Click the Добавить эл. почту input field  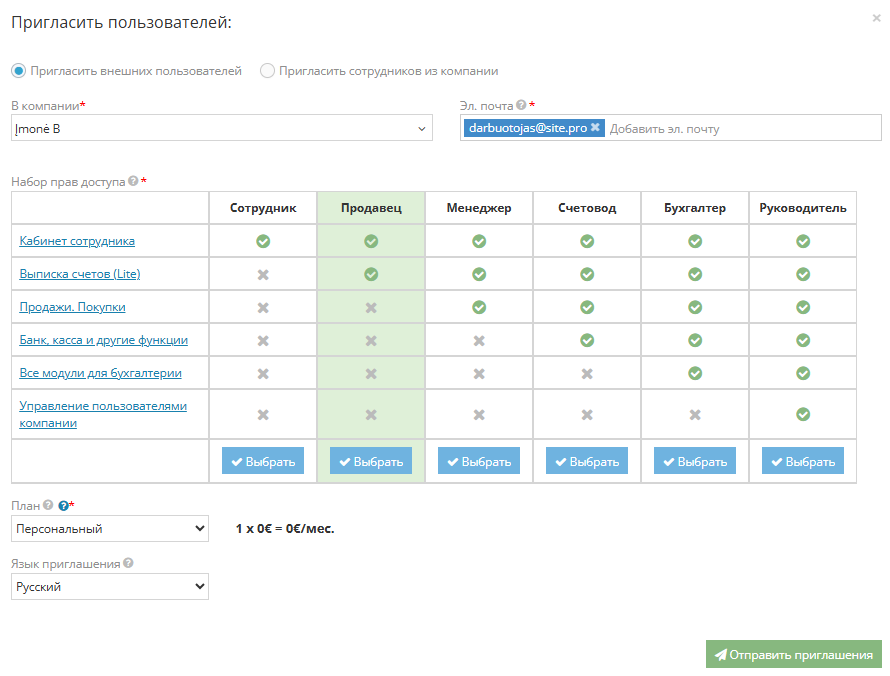tap(740, 129)
